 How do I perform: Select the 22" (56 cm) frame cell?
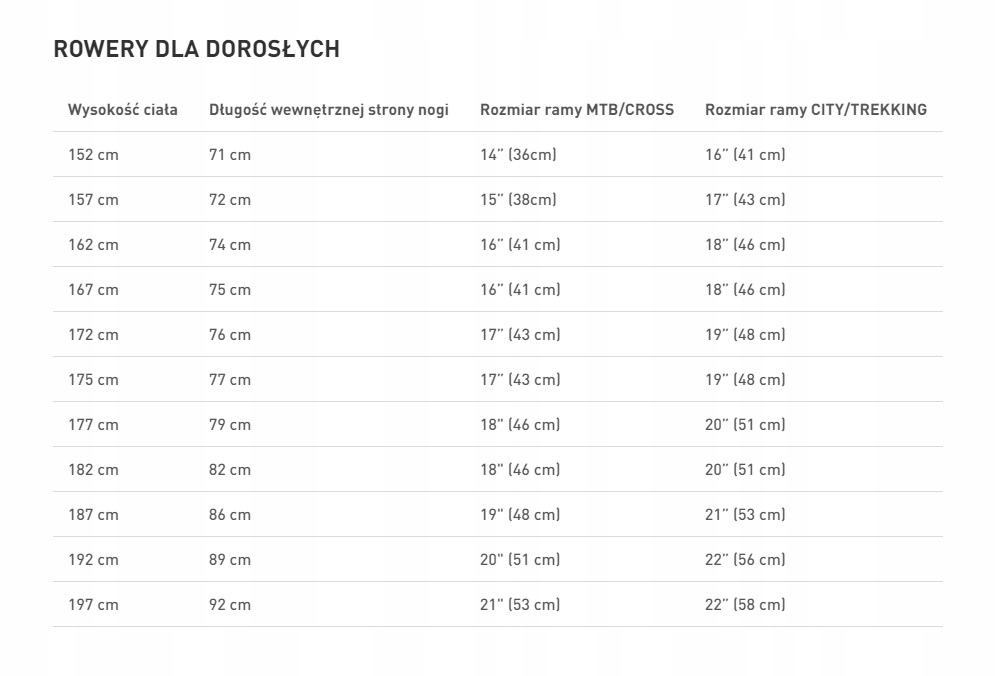click(x=745, y=560)
